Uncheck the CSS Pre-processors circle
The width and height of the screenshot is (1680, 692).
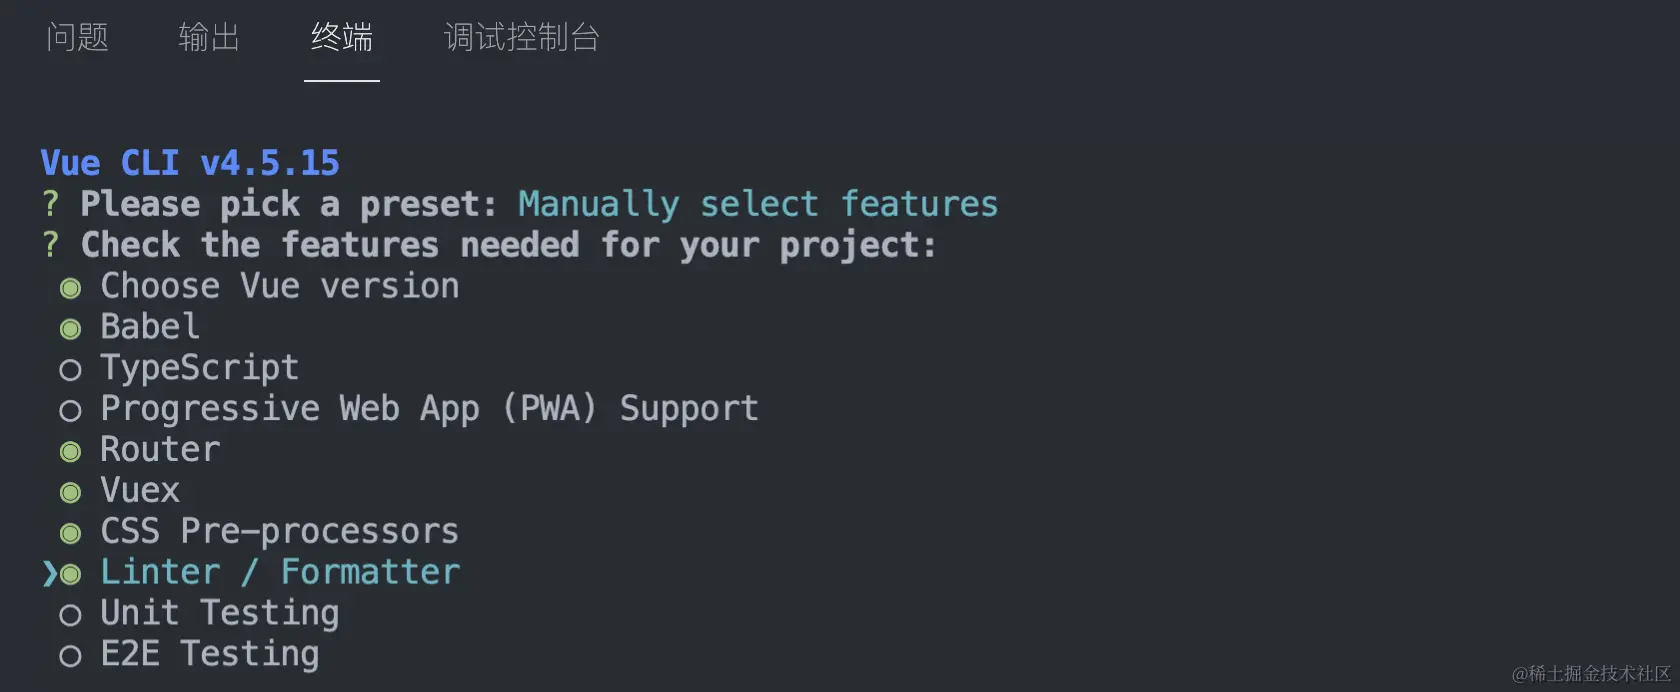70,533
